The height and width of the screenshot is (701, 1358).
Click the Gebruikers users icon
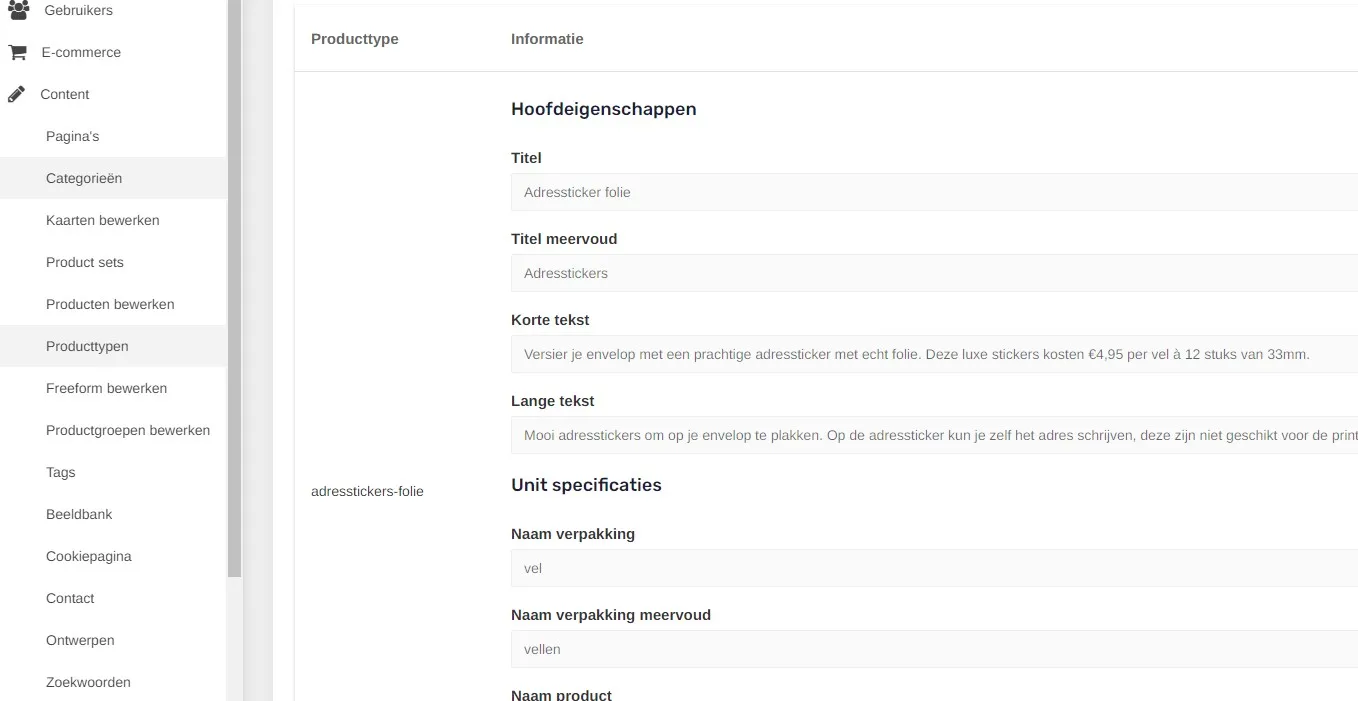click(x=18, y=10)
